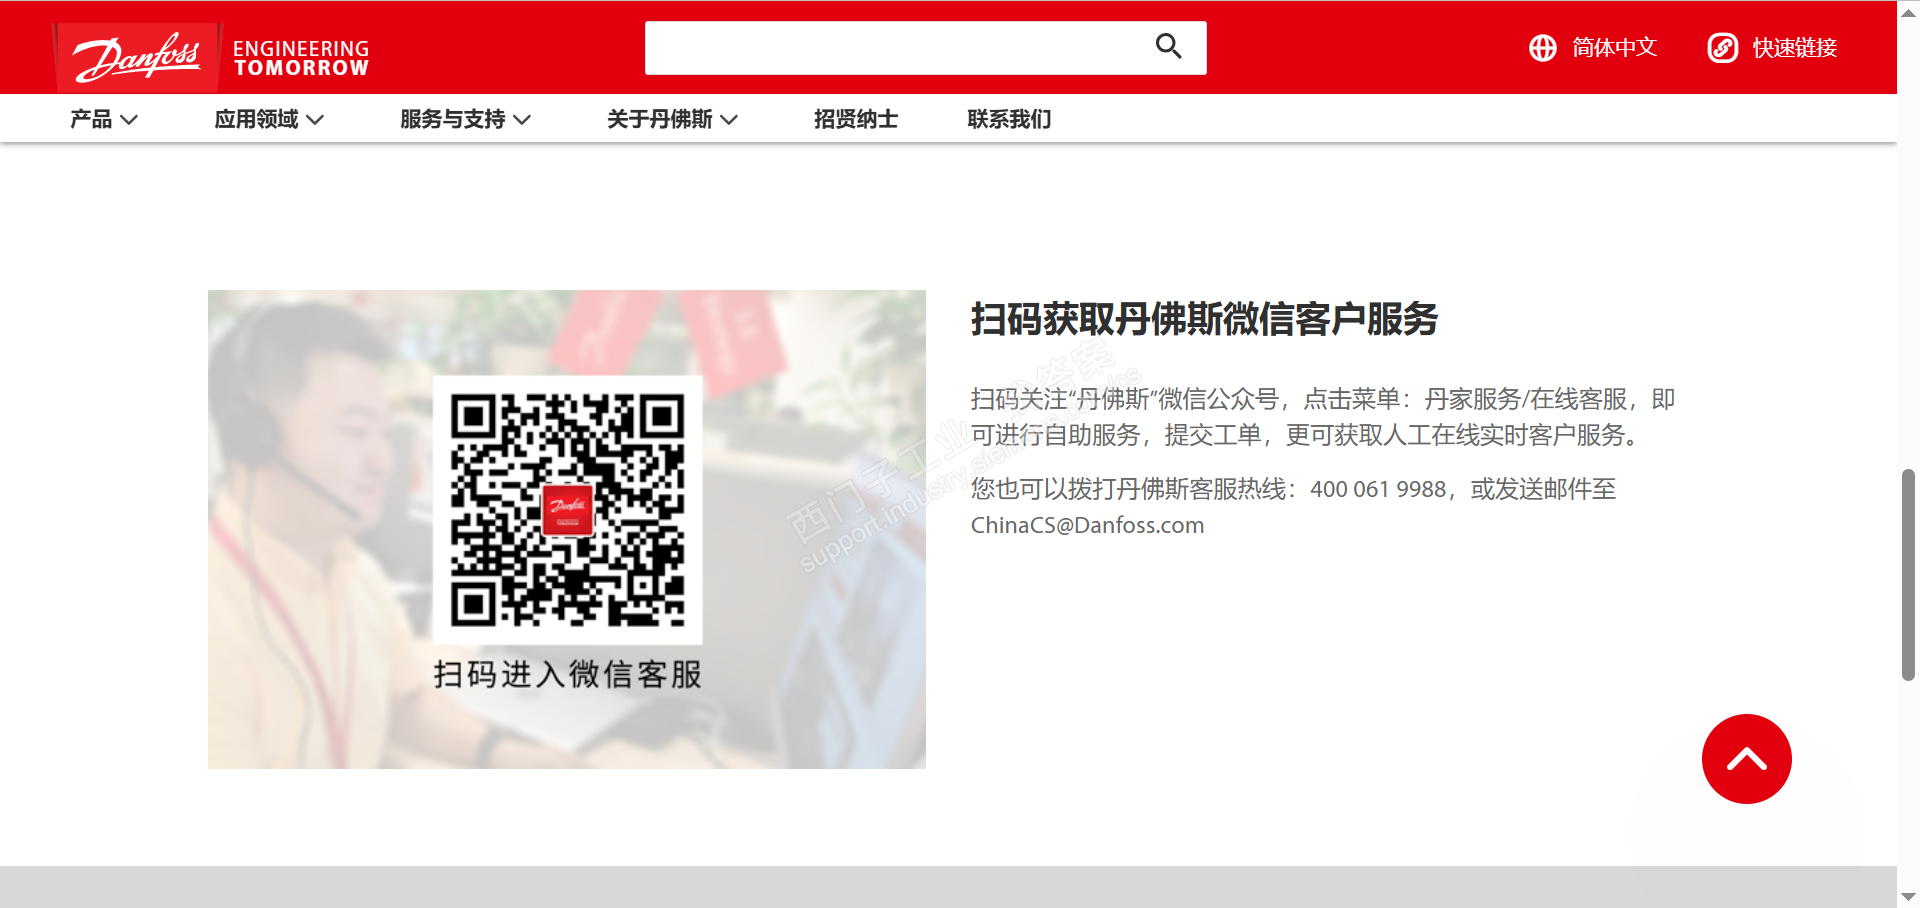
Task: Expand the 服务与支持 menu
Action: [465, 120]
